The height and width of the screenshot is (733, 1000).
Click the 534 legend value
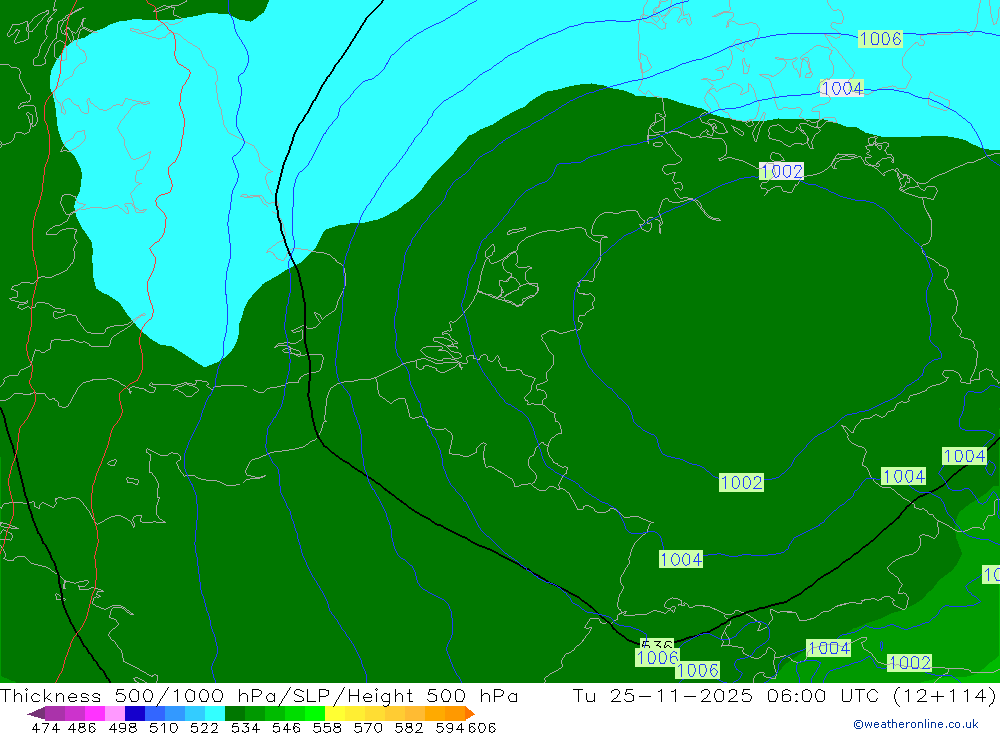point(245,727)
